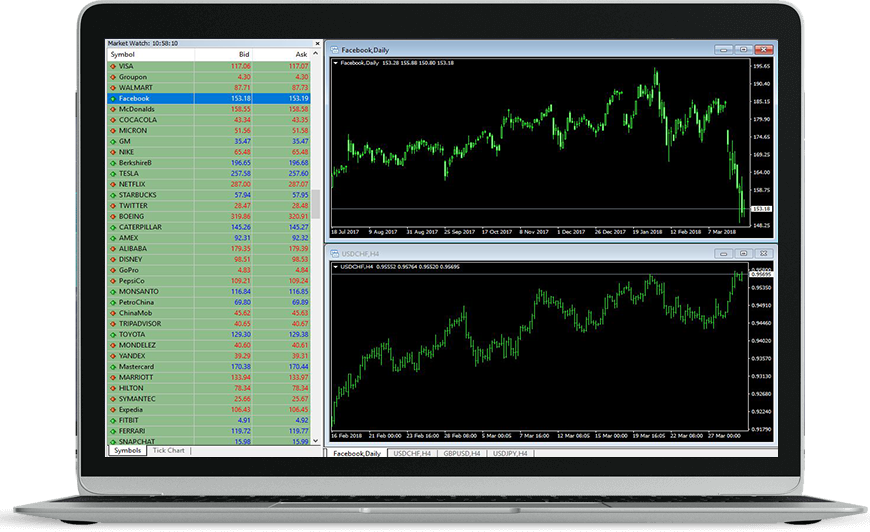
Task: Click the arrow icon beside BOEING
Action: [x=113, y=216]
